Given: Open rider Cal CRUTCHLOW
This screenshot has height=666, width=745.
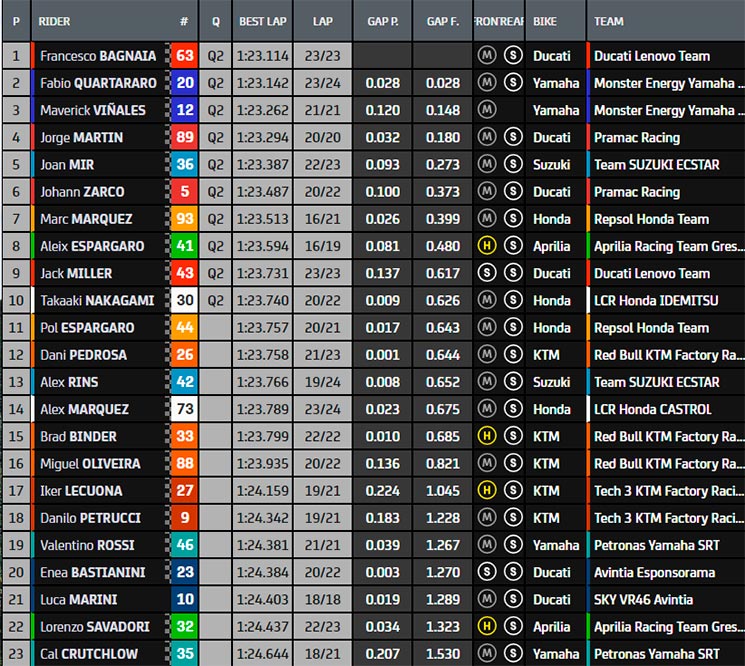Looking at the screenshot, I should (89, 654).
